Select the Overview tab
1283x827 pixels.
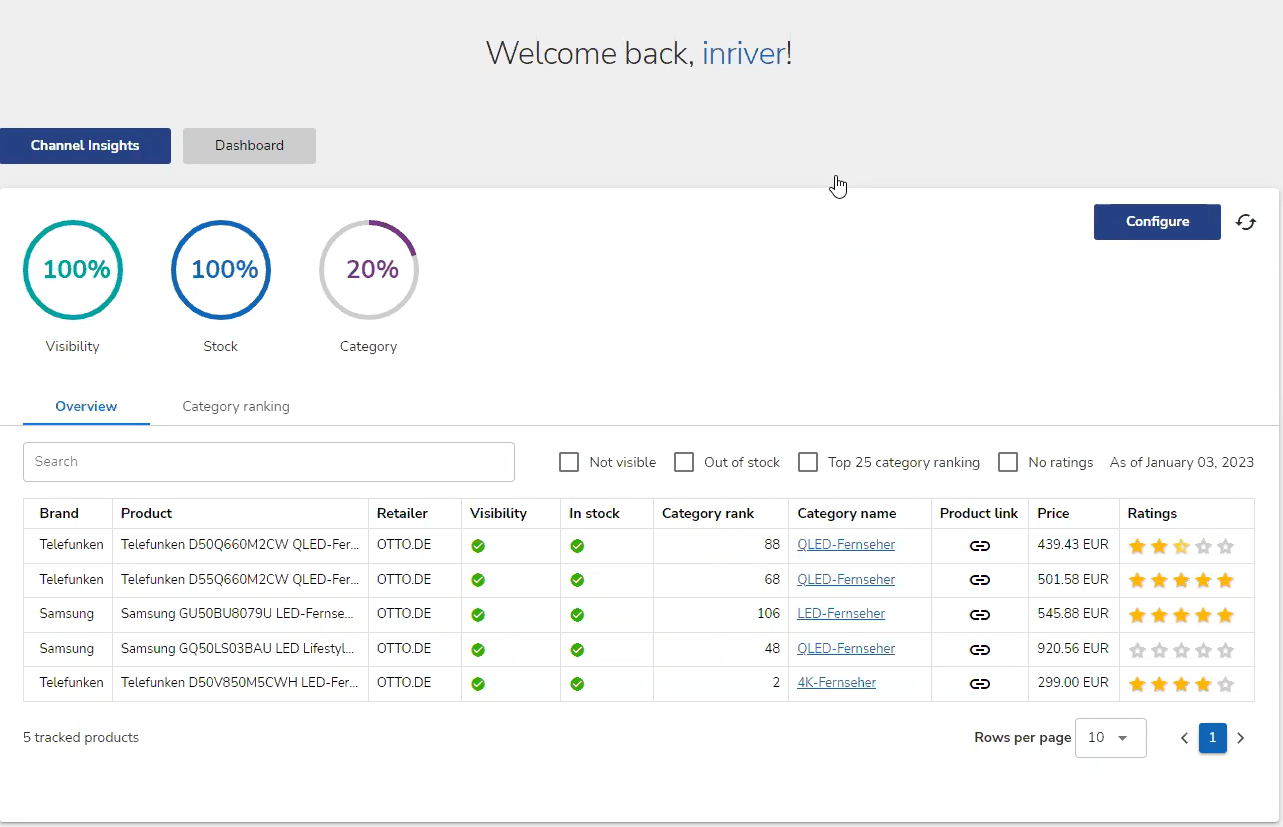(86, 407)
